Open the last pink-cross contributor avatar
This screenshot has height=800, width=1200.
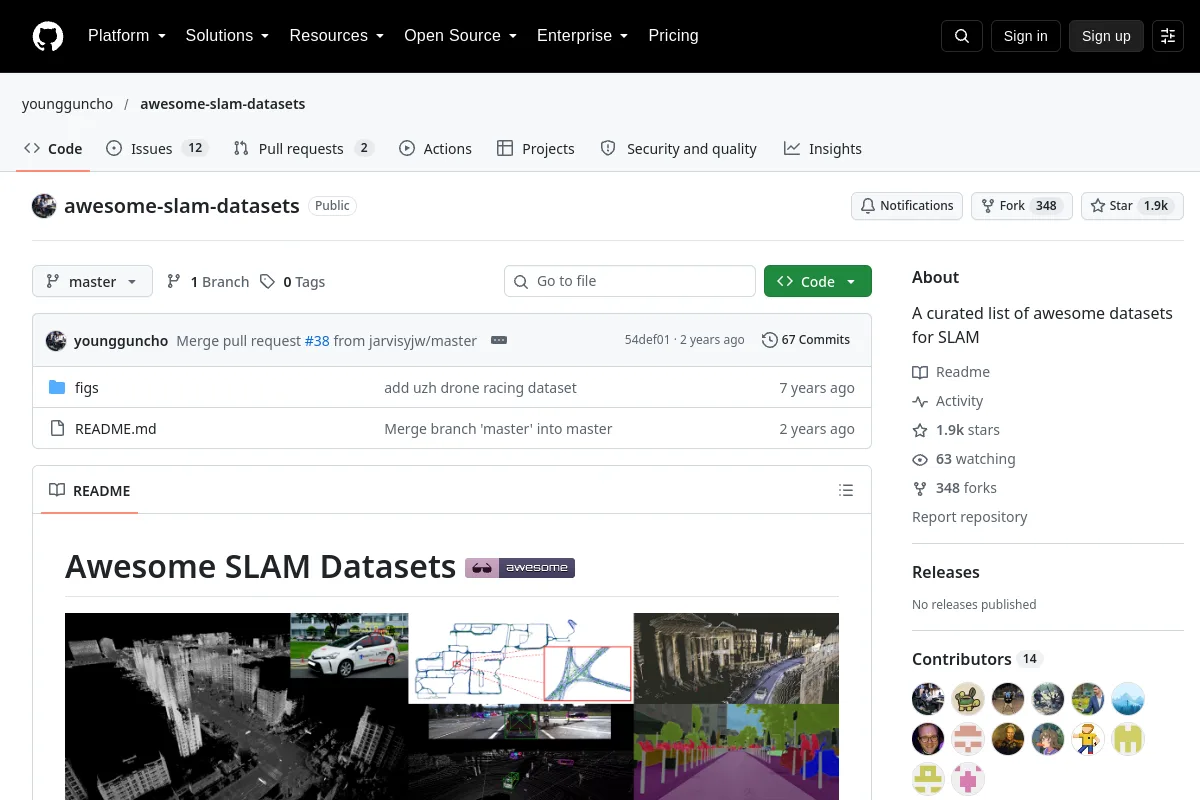tap(968, 778)
